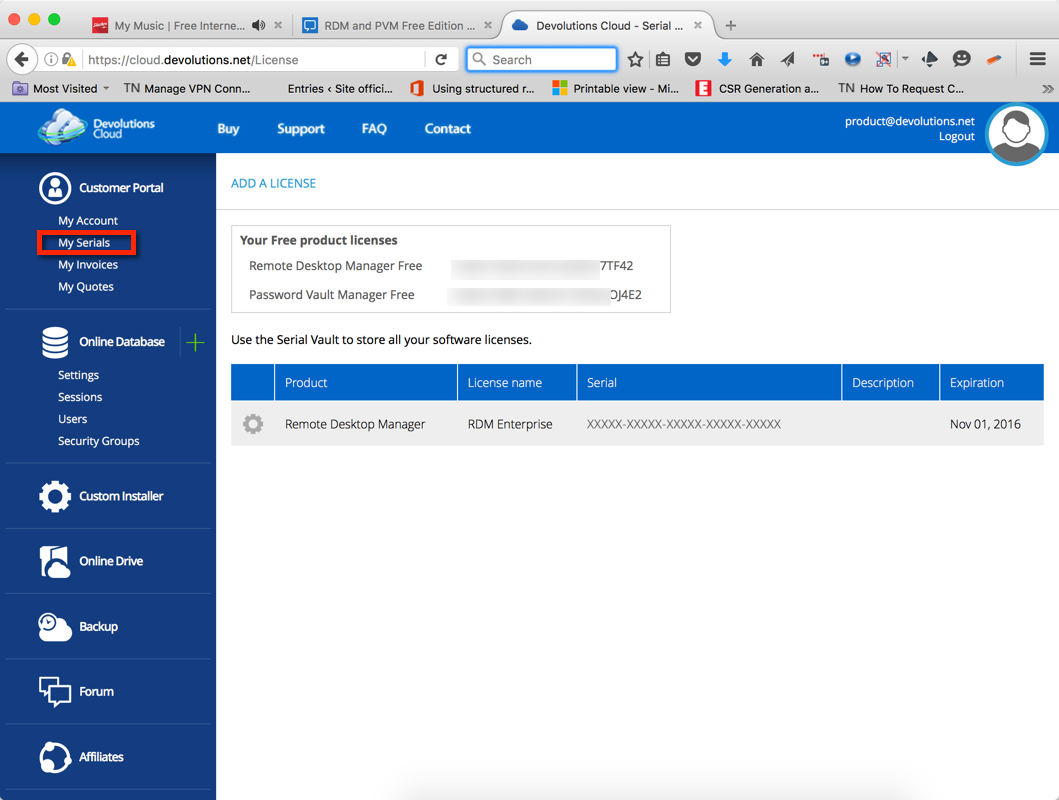Screen dimensions: 1059x800
Task: Open the Printable view bookmark
Action: [x=615, y=88]
